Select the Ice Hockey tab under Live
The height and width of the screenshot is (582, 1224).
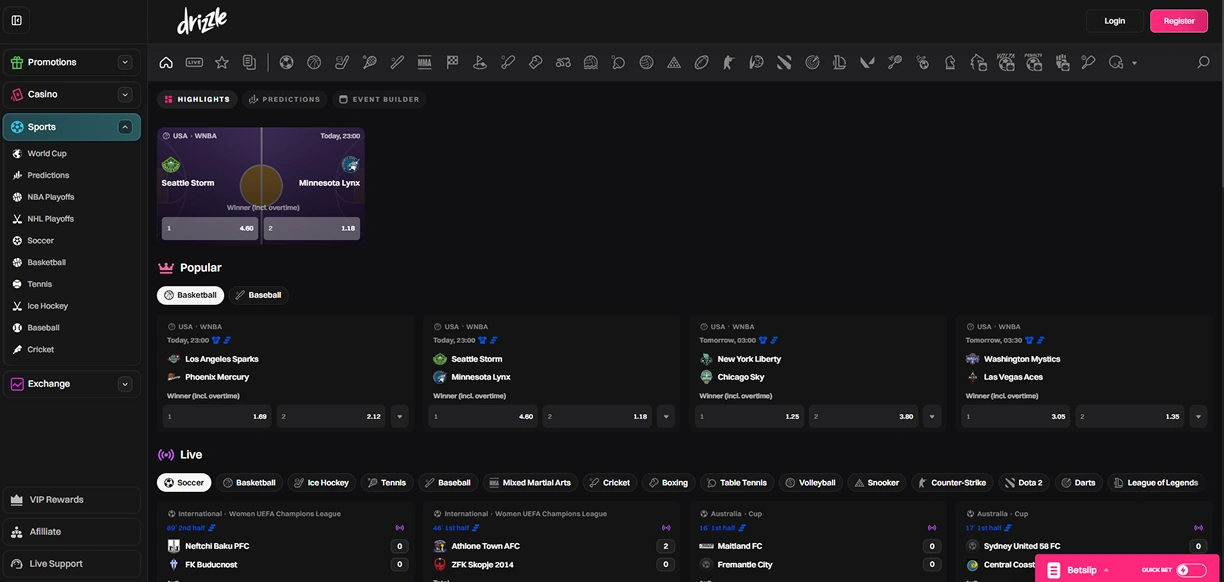(322, 482)
